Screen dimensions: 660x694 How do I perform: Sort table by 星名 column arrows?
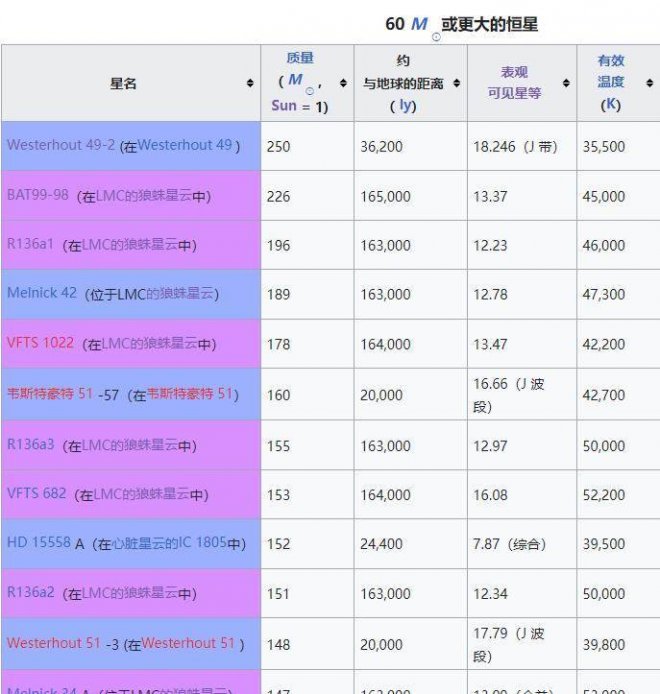point(250,84)
